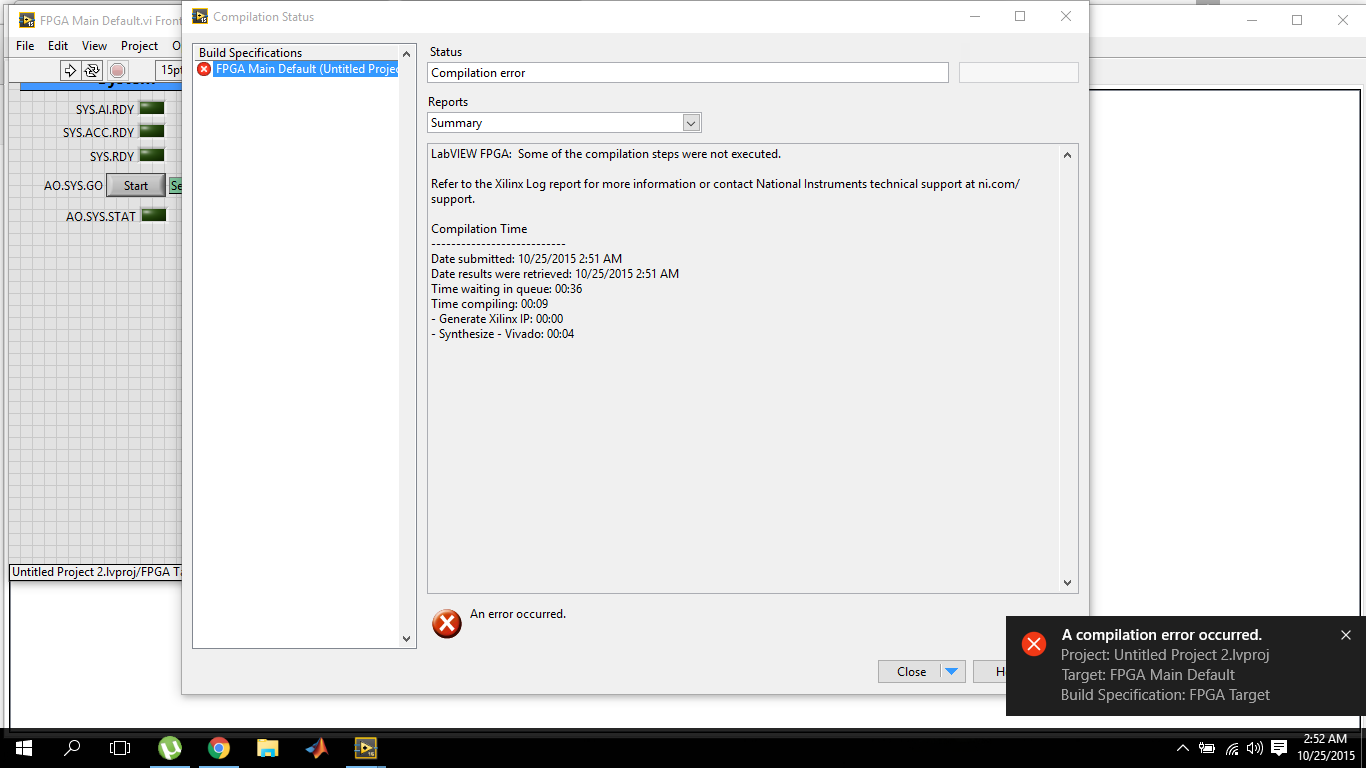Viewport: 1366px width, 768px height.
Task: Open Google Chrome from the taskbar
Action: pos(219,747)
